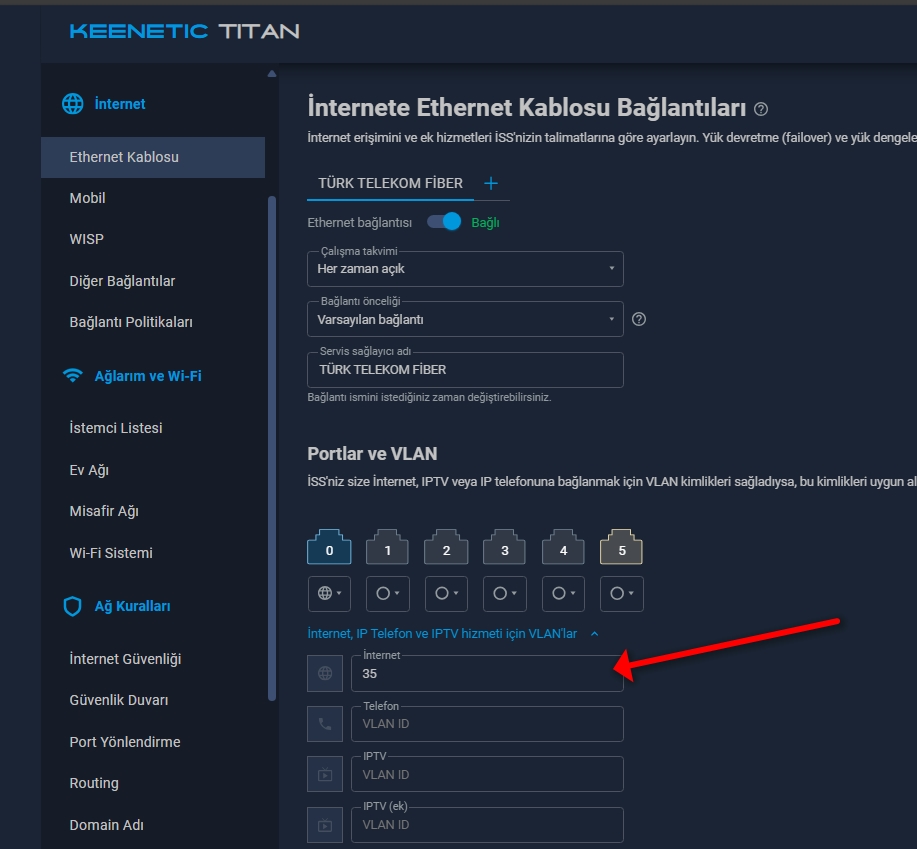This screenshot has width=917, height=849.
Task: Select TÜRK TELEKOM FİBER tab
Action: 390,184
